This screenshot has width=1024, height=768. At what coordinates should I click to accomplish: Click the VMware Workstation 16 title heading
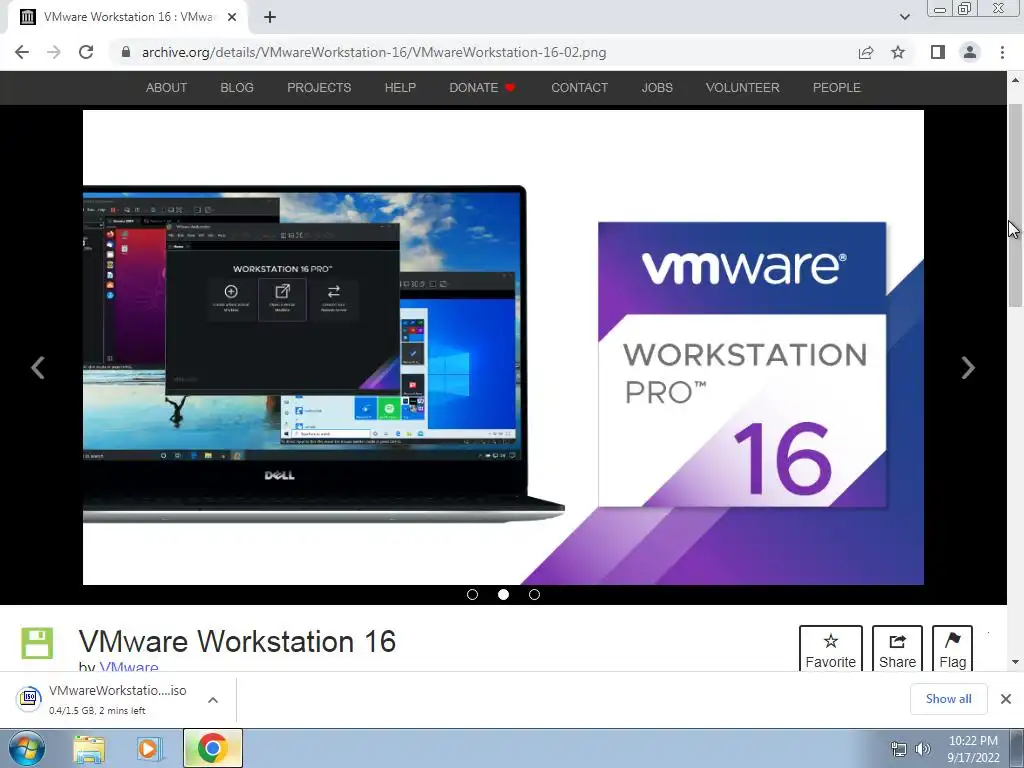pyautogui.click(x=237, y=641)
